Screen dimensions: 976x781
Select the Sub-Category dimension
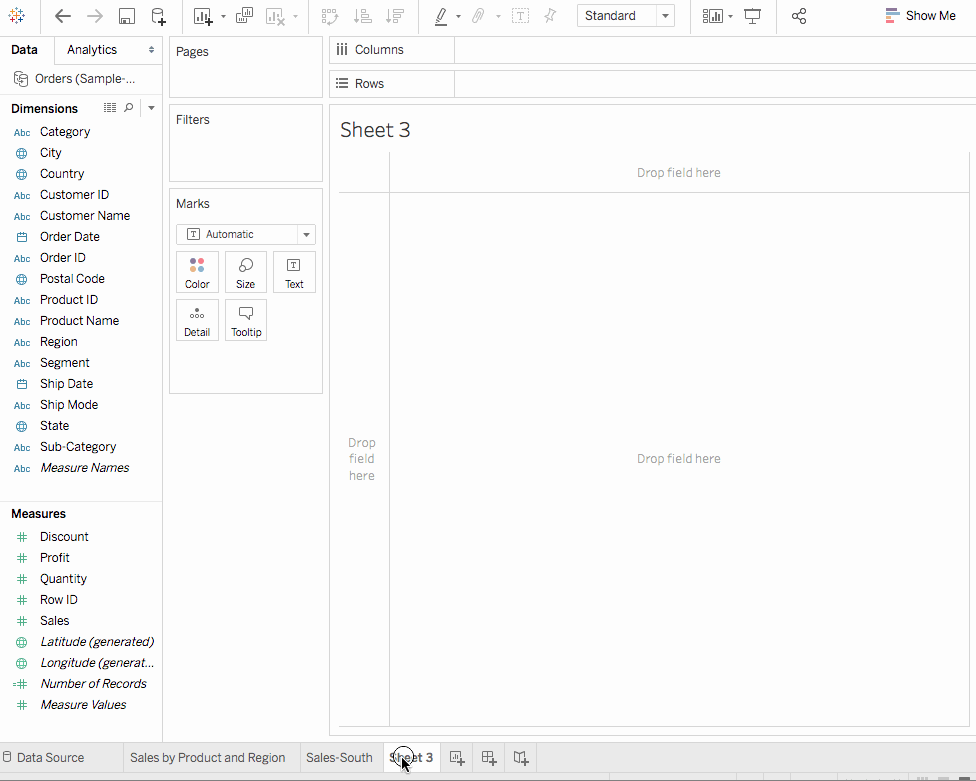click(x=78, y=447)
